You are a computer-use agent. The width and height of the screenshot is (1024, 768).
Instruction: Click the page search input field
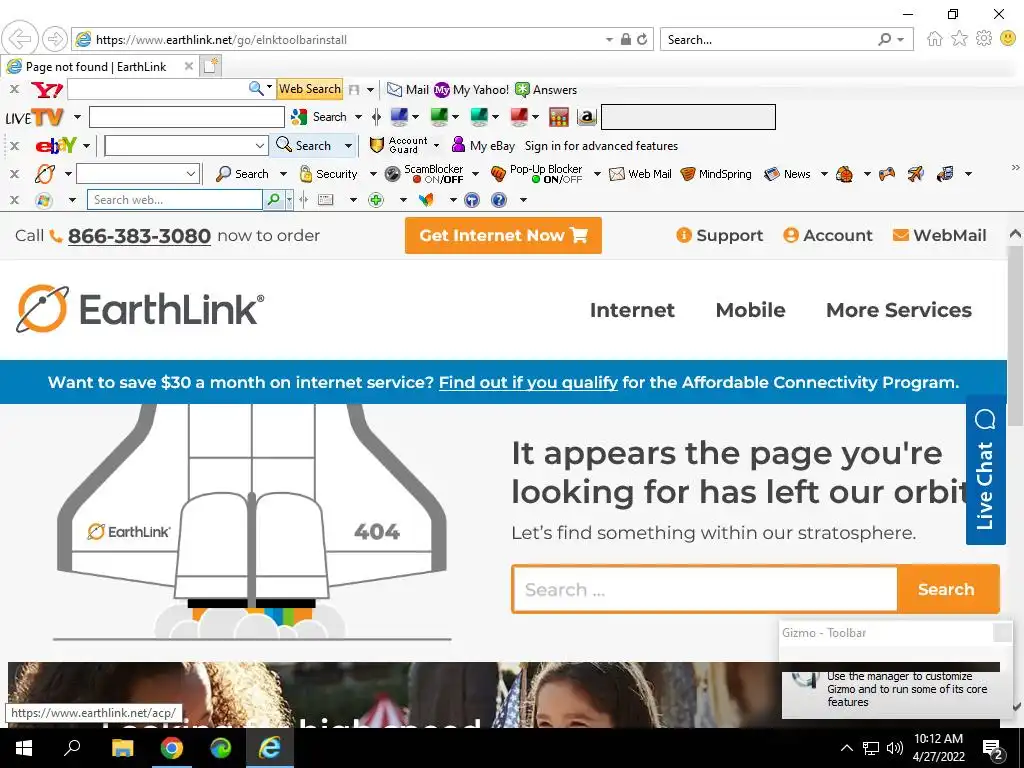(705, 589)
